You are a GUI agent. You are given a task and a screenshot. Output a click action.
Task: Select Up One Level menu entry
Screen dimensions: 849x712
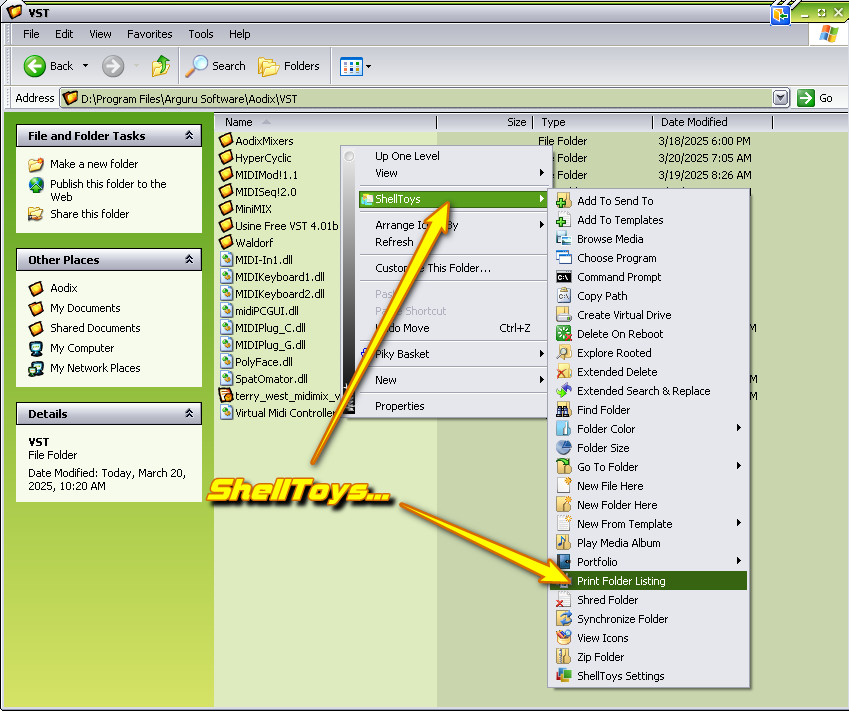407,156
